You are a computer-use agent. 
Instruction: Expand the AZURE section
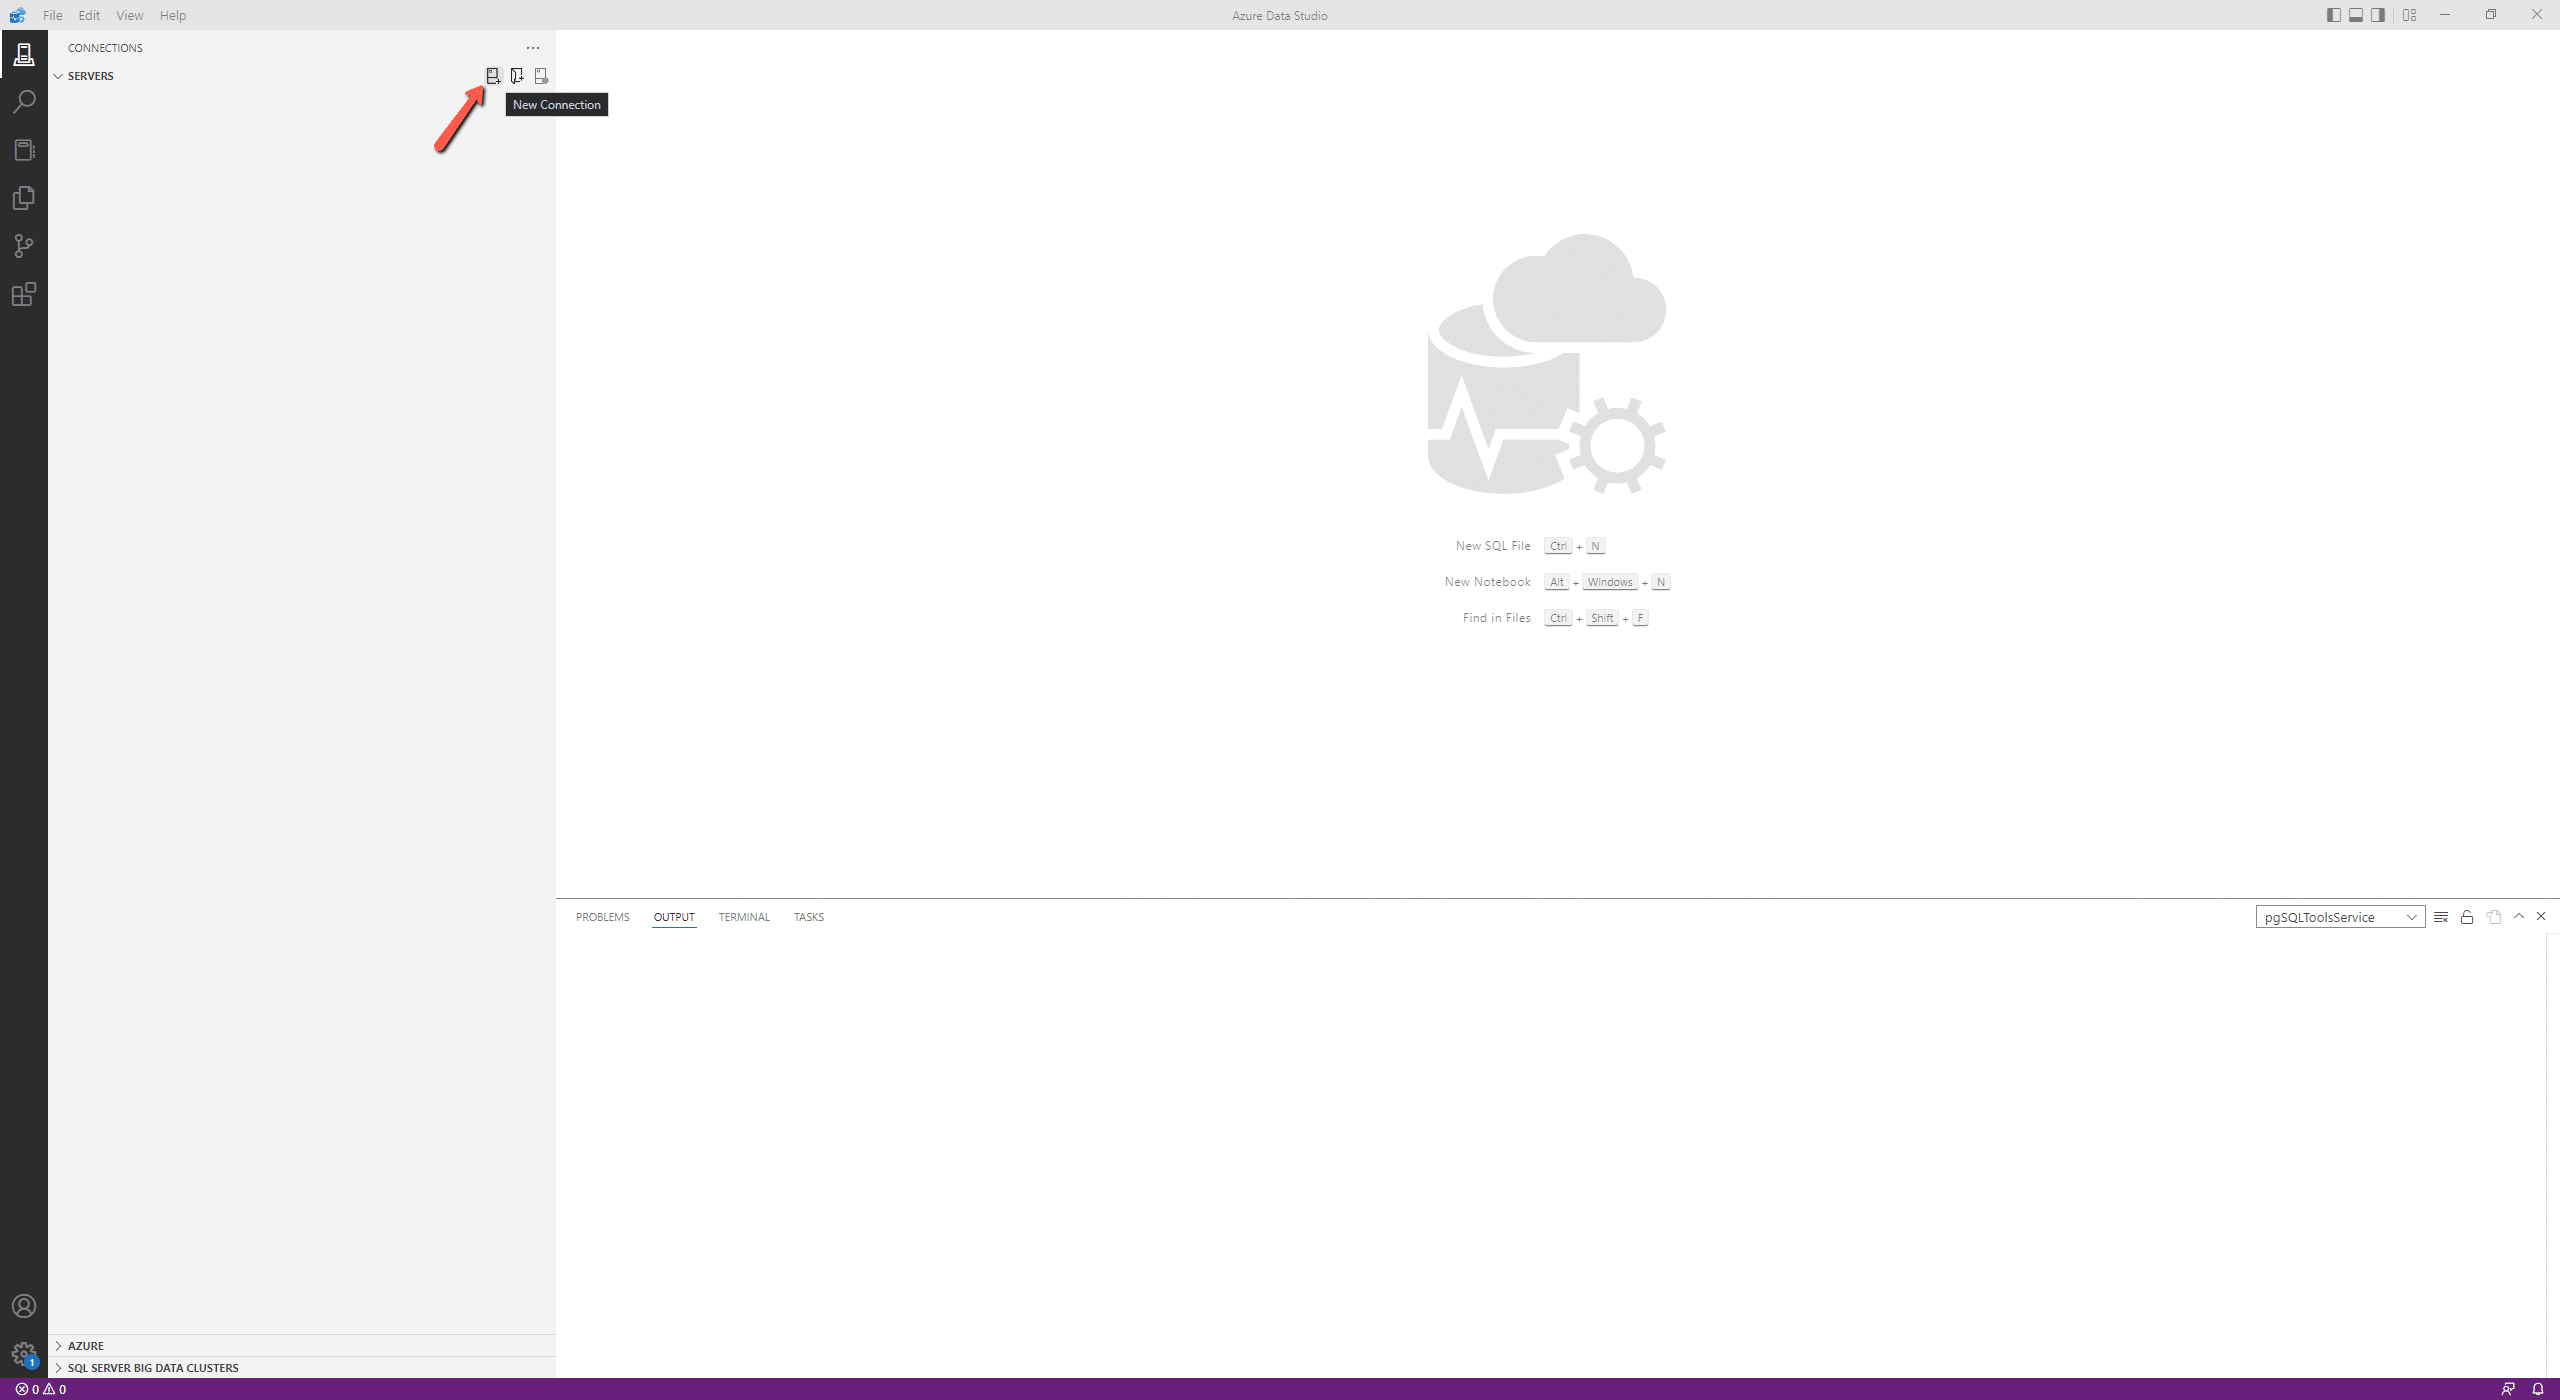(86, 1346)
